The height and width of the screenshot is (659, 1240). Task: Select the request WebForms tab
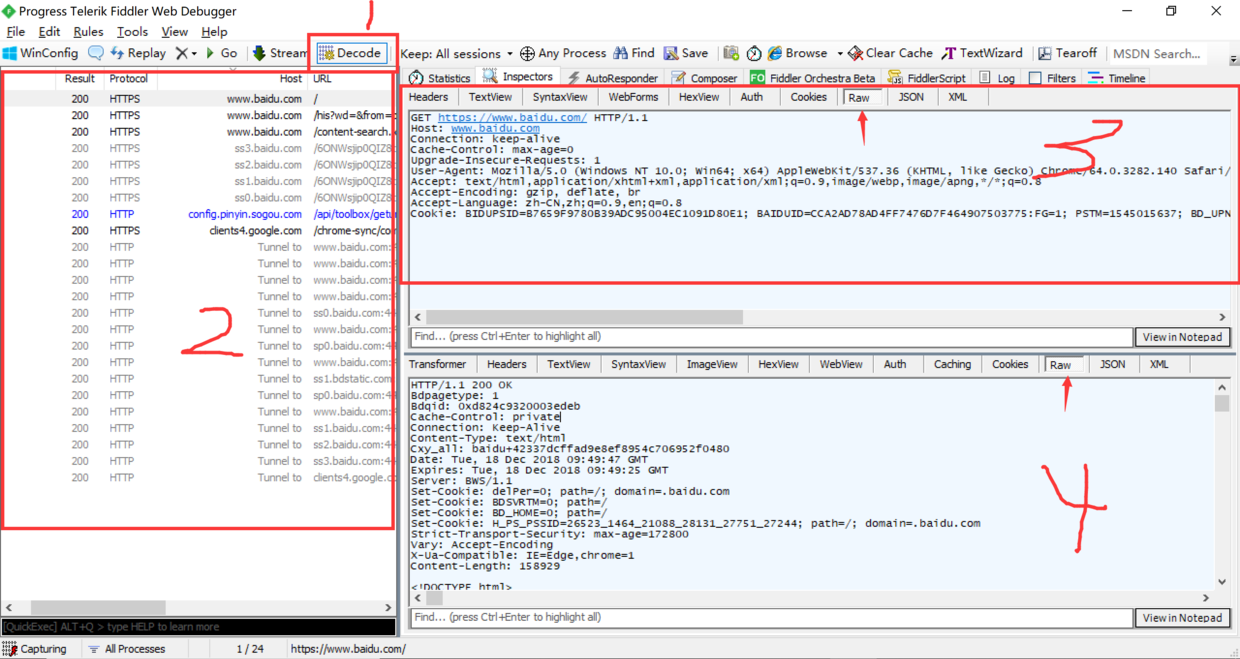[633, 97]
